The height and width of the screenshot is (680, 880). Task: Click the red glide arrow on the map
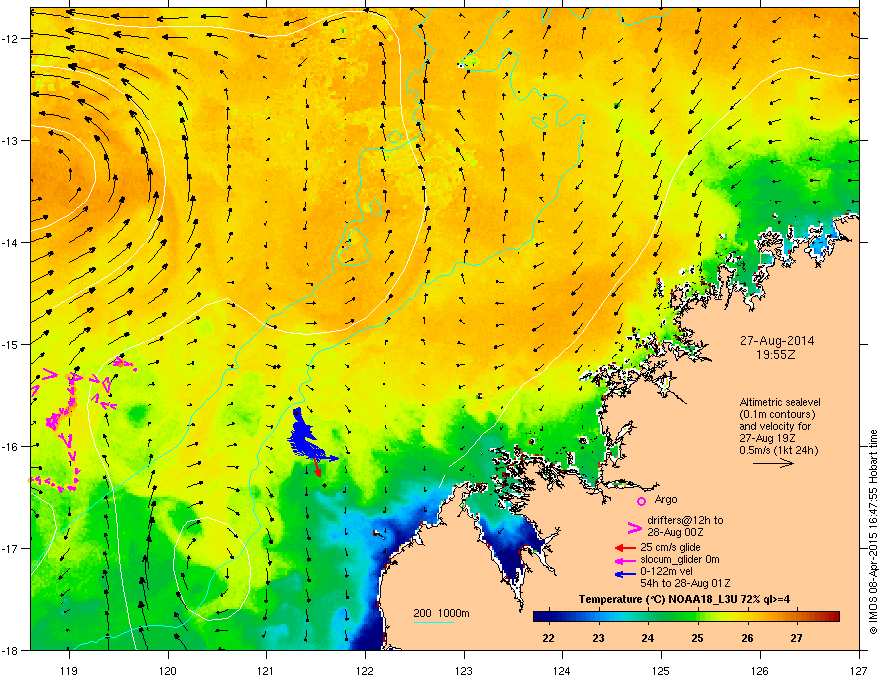tap(317, 468)
